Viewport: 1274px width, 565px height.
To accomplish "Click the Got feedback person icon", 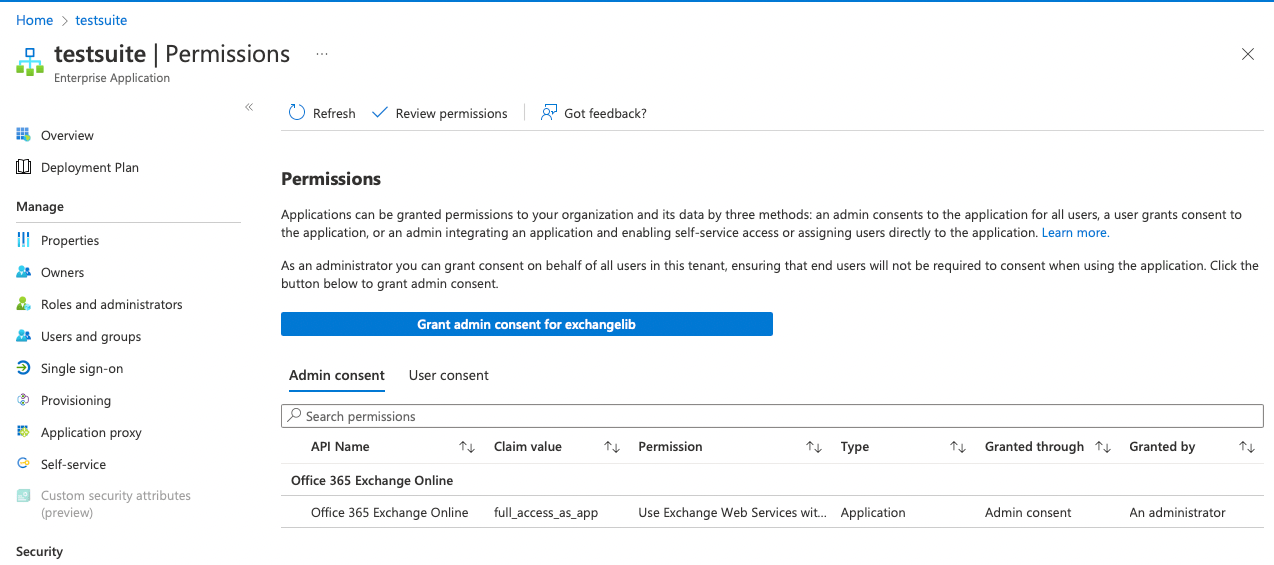I will (x=549, y=113).
